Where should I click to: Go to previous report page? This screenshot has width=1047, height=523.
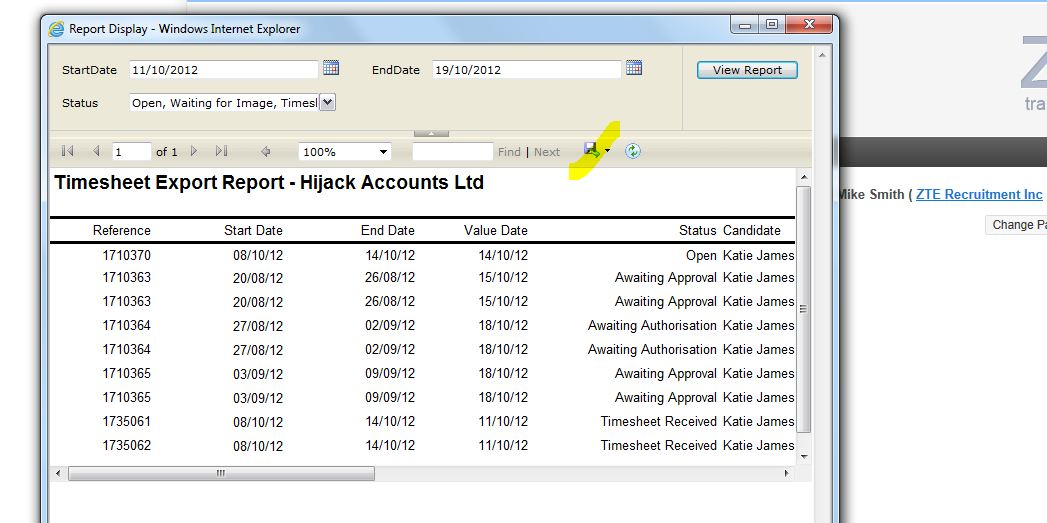click(x=96, y=151)
